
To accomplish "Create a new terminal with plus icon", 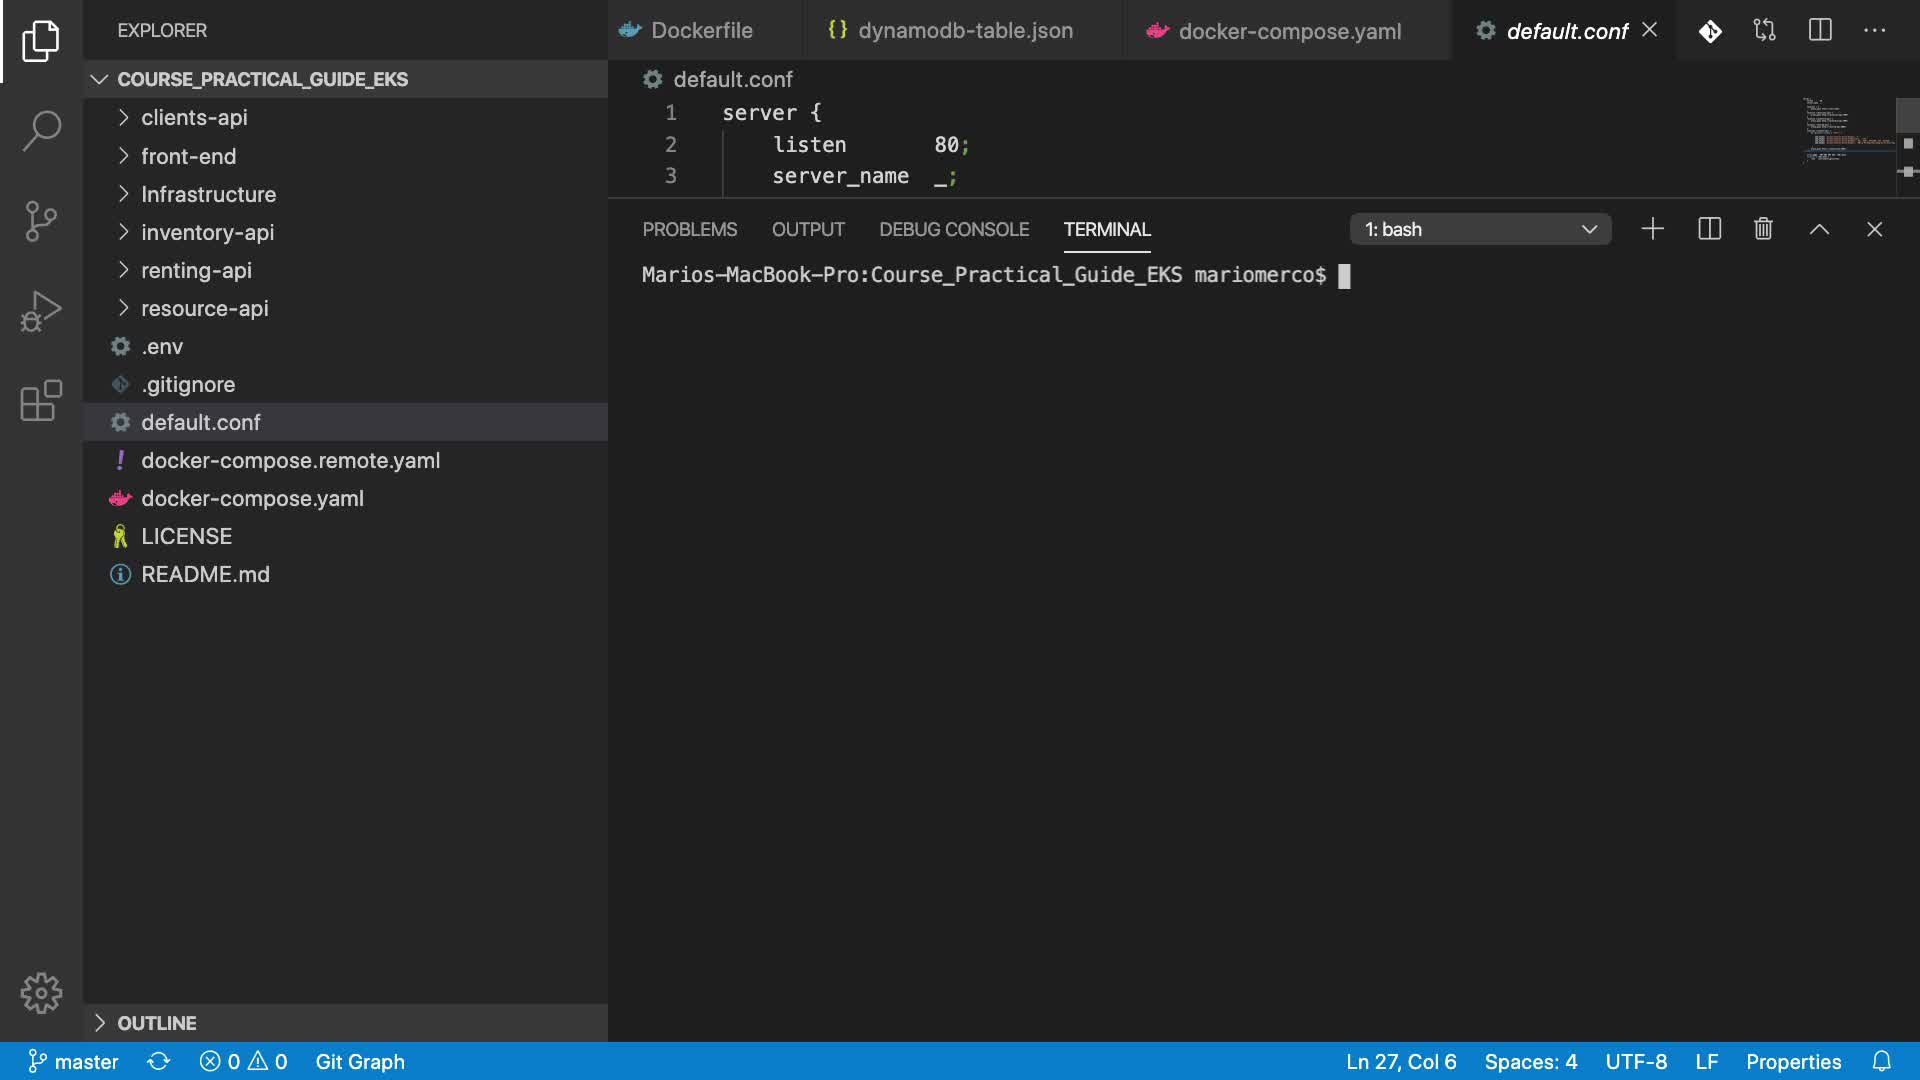I will pos(1653,229).
